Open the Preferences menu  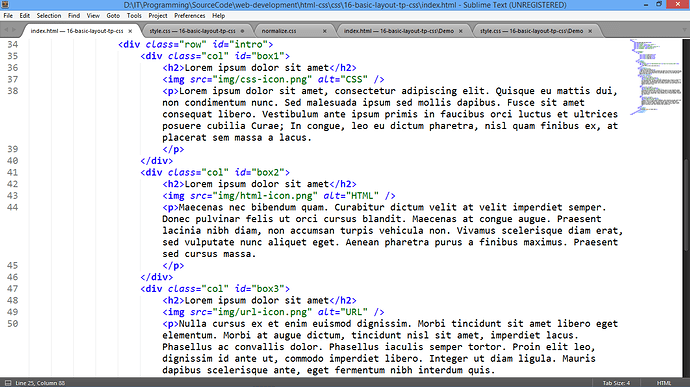pyautogui.click(x=190, y=15)
